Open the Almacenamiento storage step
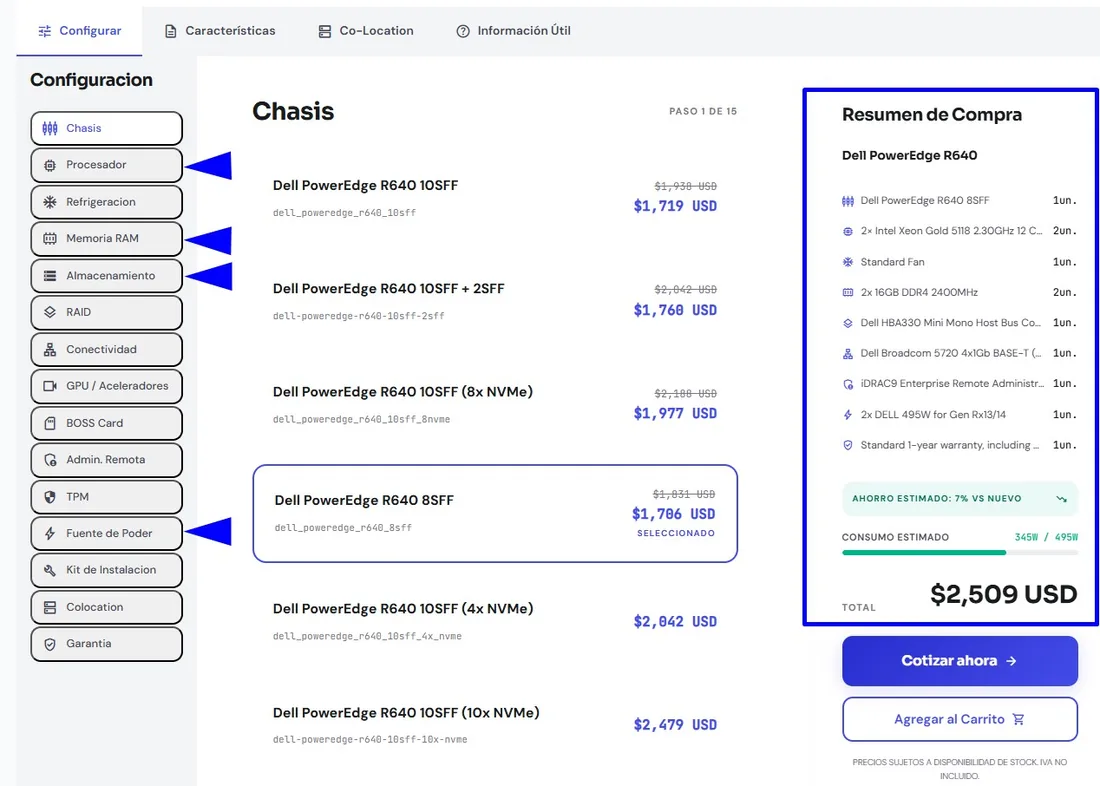 pos(107,276)
